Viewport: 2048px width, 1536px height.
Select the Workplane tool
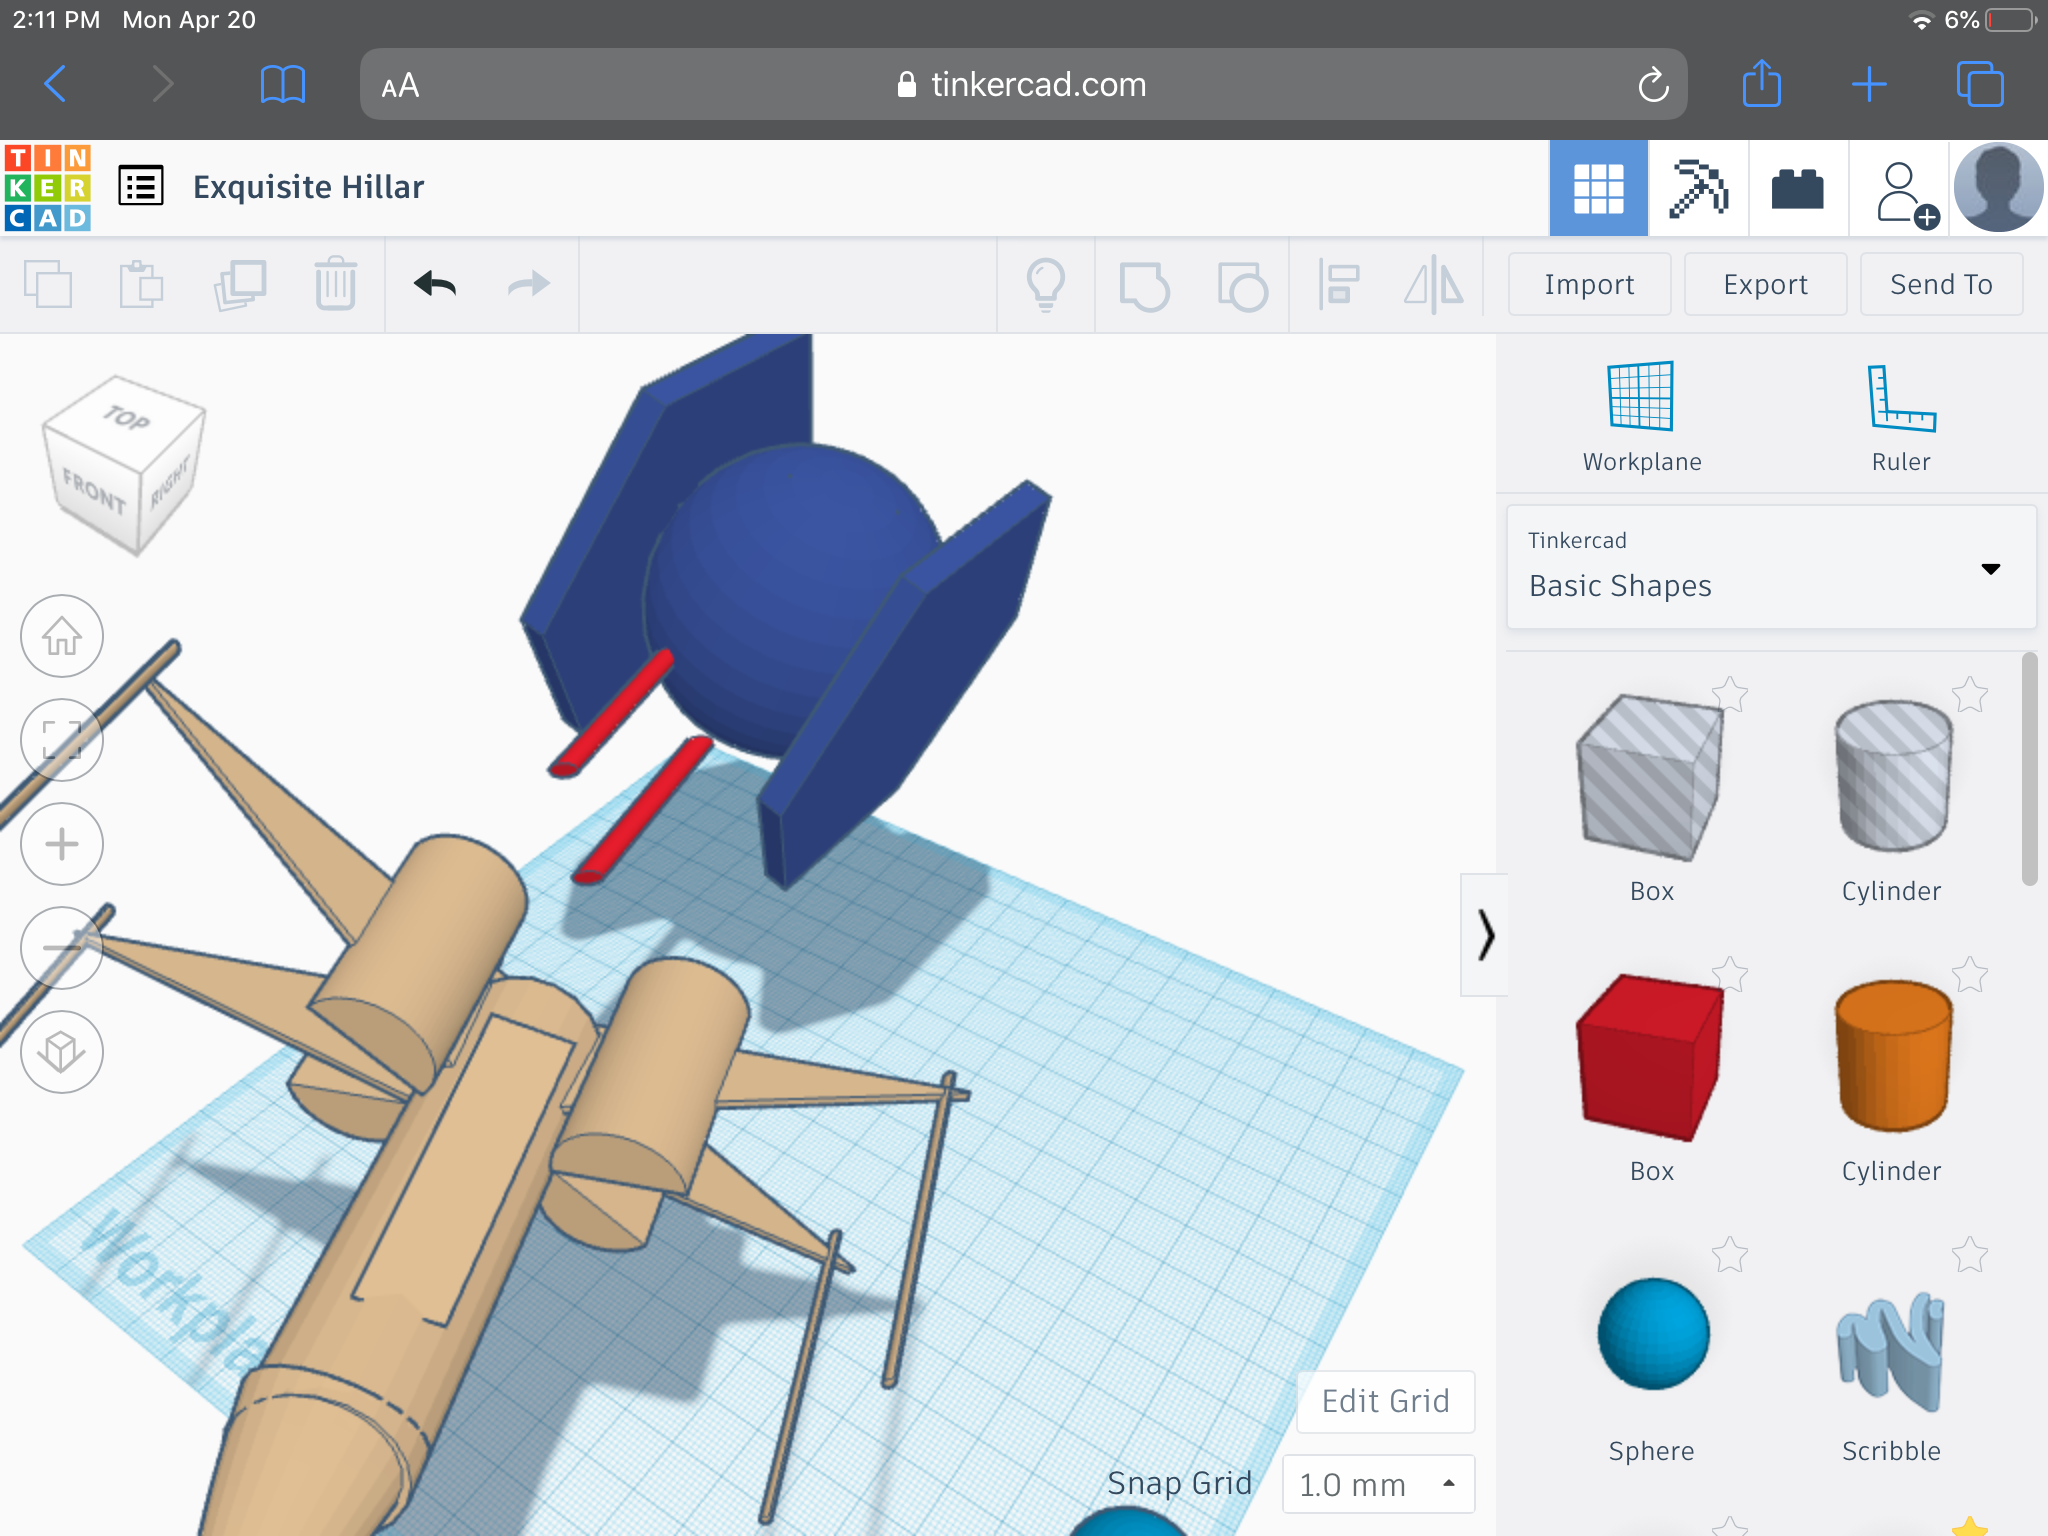[1641, 416]
